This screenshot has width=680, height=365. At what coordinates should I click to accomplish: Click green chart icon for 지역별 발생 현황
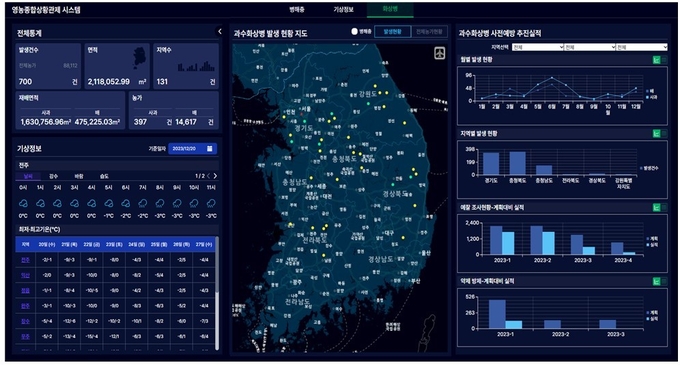click(x=657, y=134)
